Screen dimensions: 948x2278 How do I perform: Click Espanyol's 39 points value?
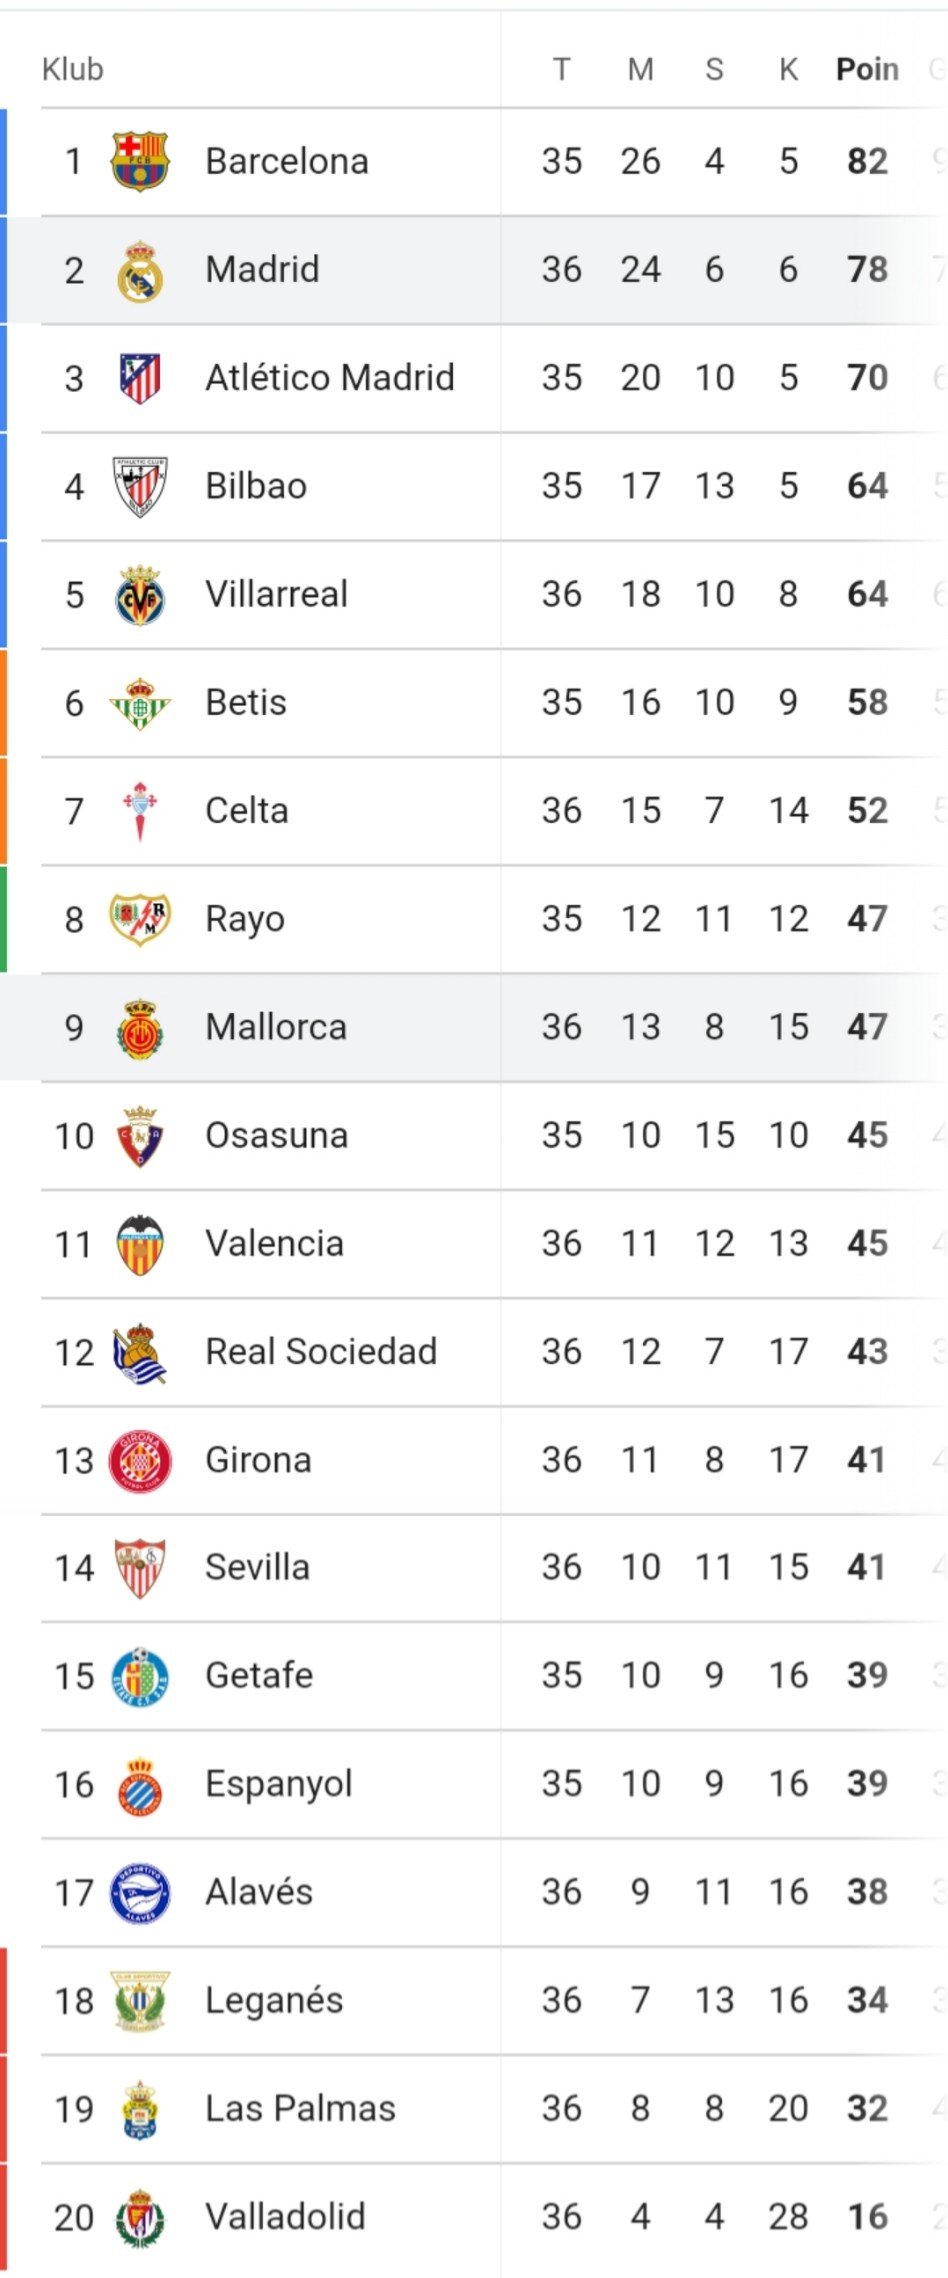click(867, 1784)
